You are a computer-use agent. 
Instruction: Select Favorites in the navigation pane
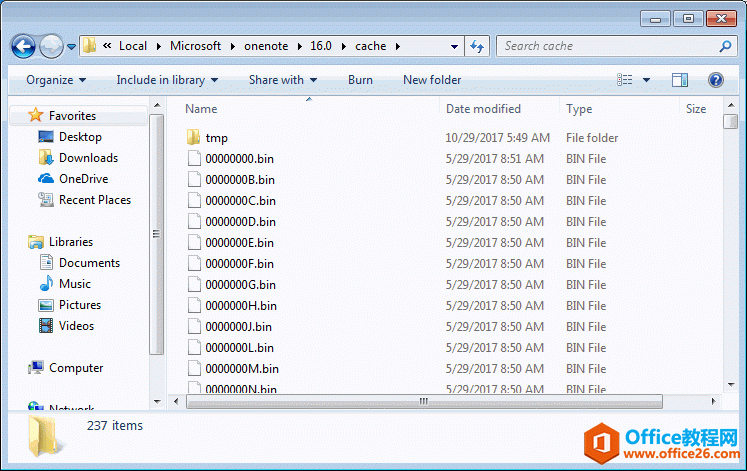[x=72, y=116]
